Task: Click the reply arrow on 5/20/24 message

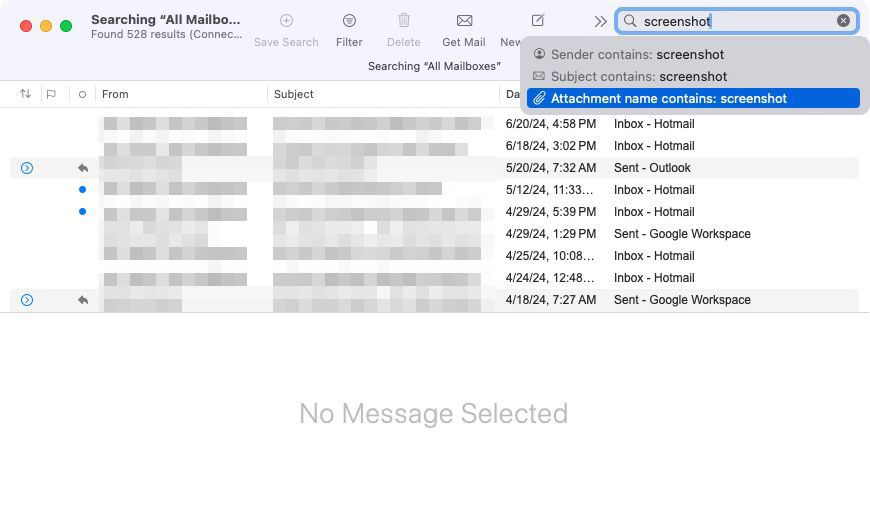Action: pyautogui.click(x=83, y=168)
